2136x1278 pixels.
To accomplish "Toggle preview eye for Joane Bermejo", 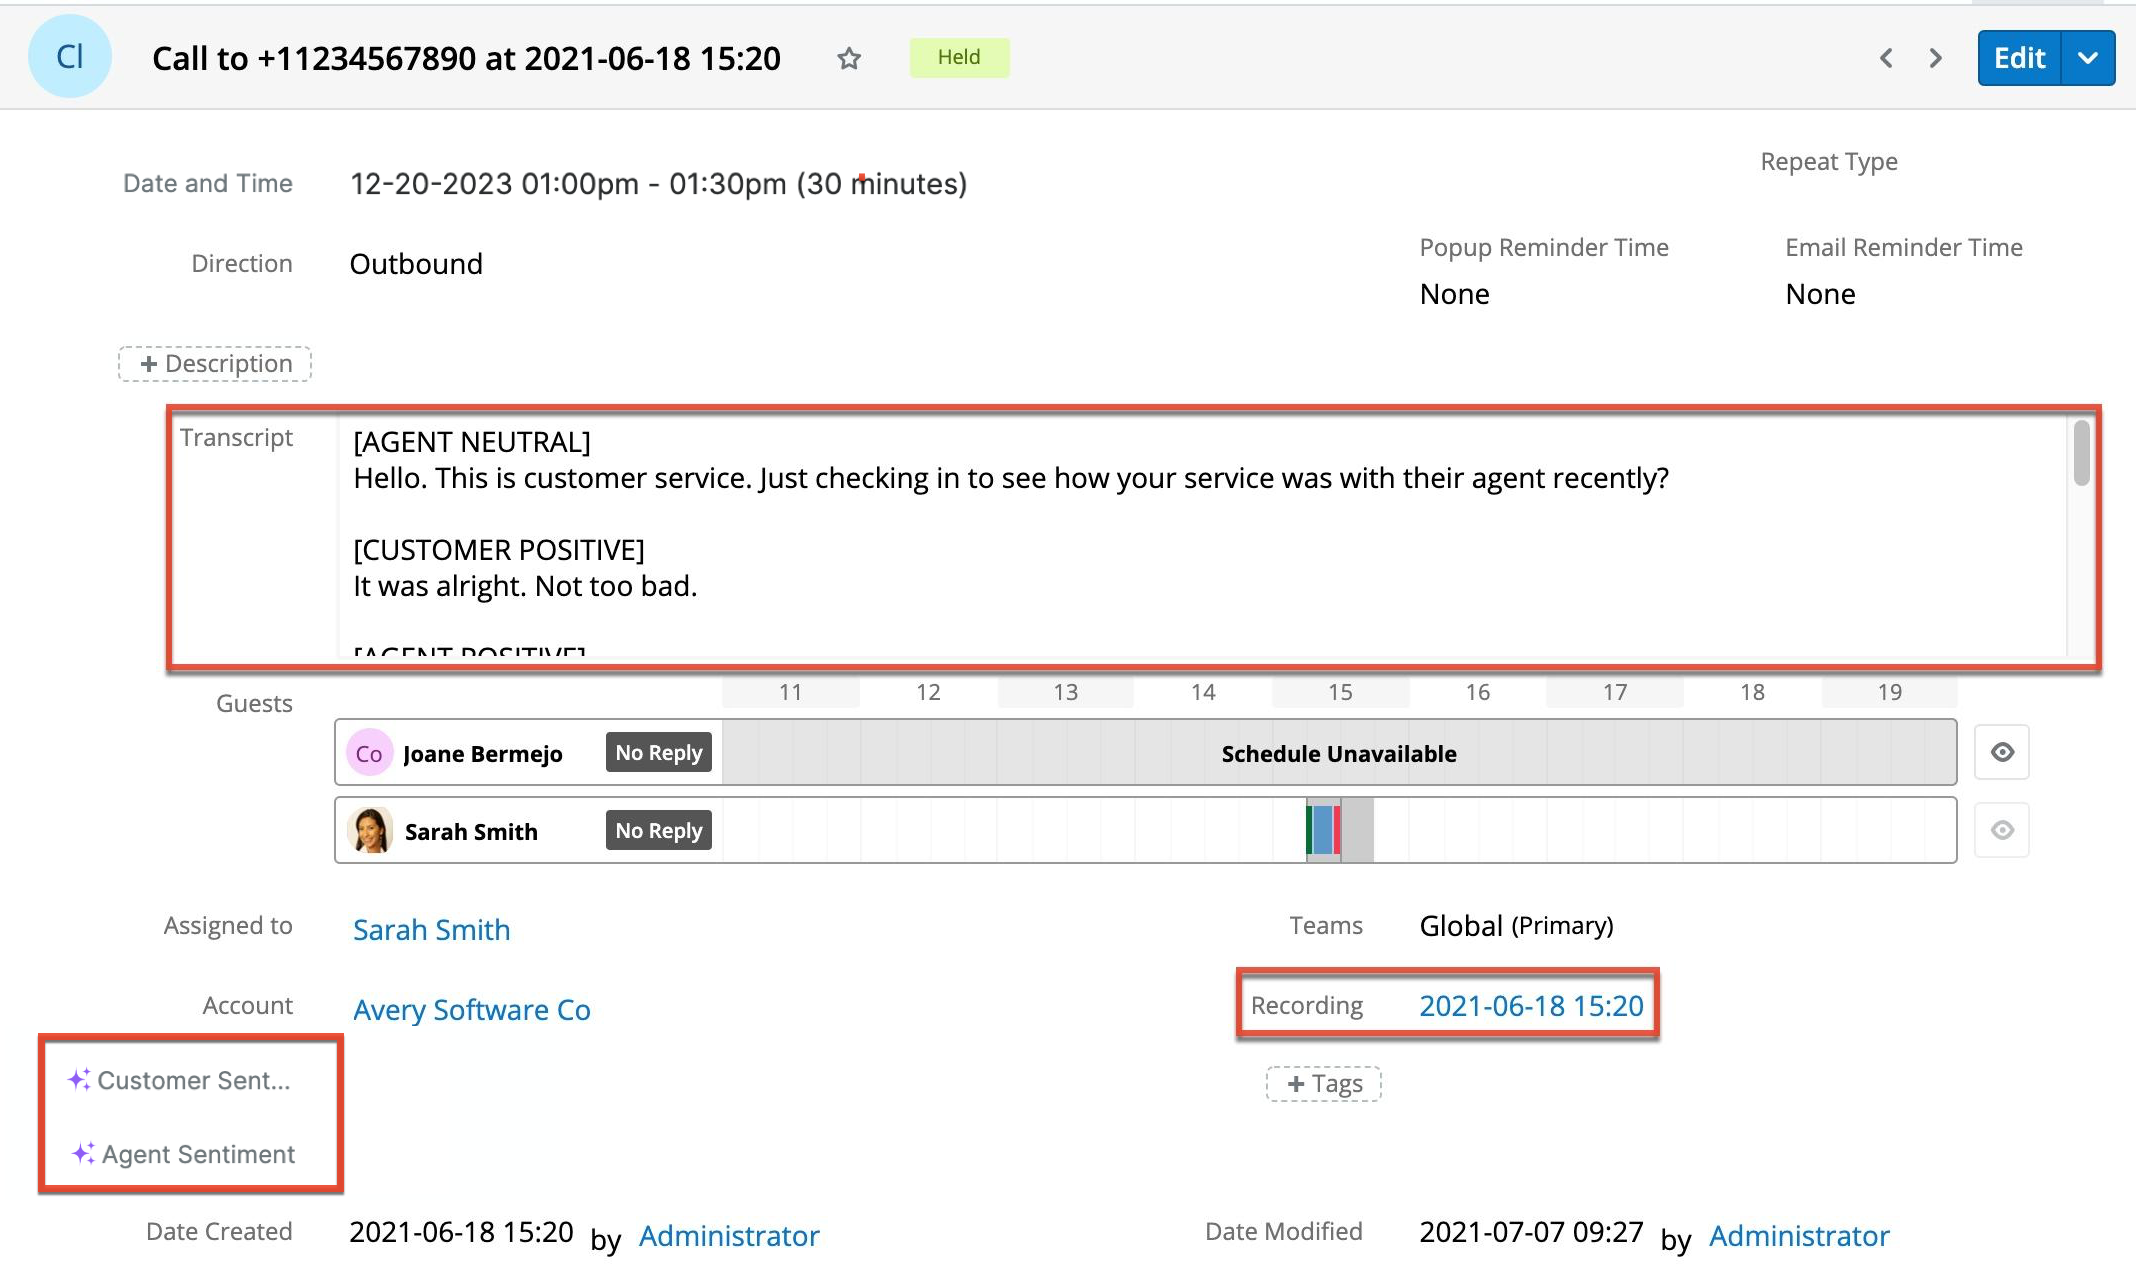I will pyautogui.click(x=2002, y=752).
